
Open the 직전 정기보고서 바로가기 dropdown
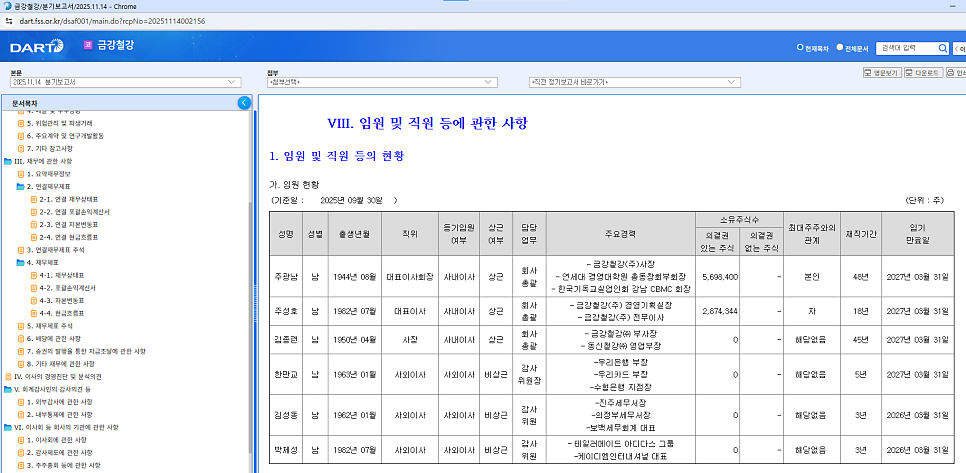634,82
